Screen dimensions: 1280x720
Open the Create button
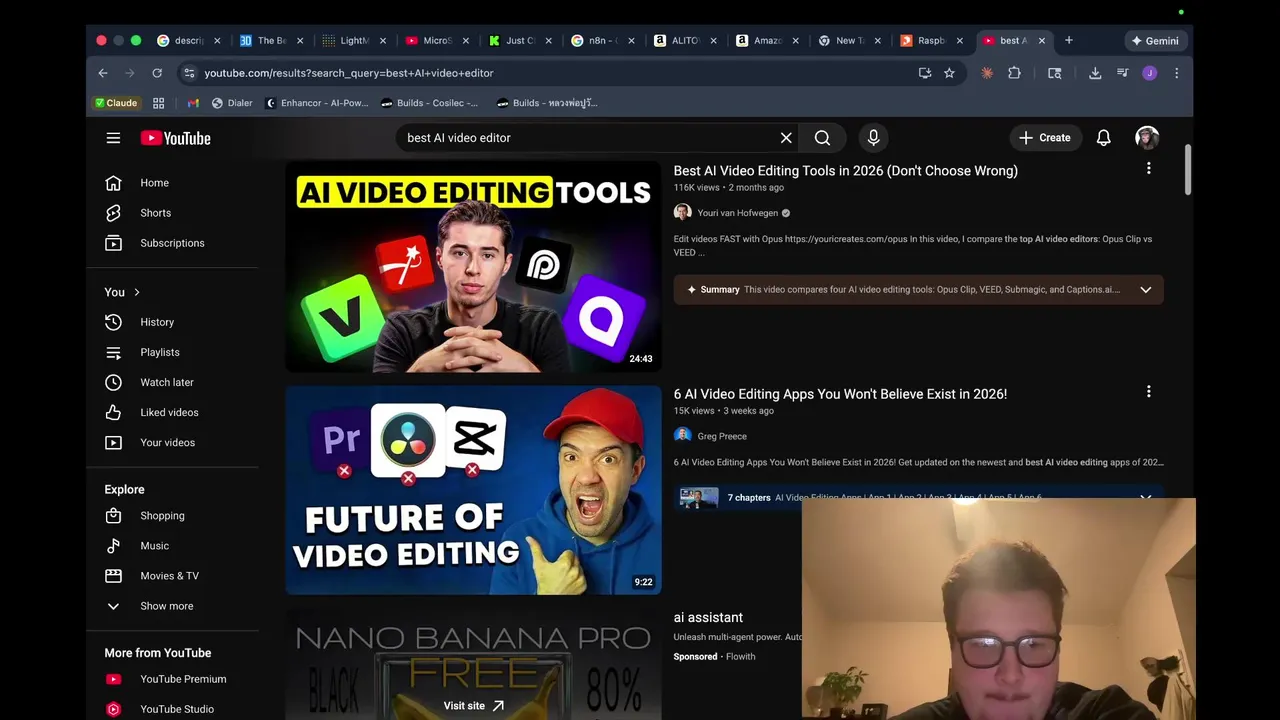(x=1044, y=138)
